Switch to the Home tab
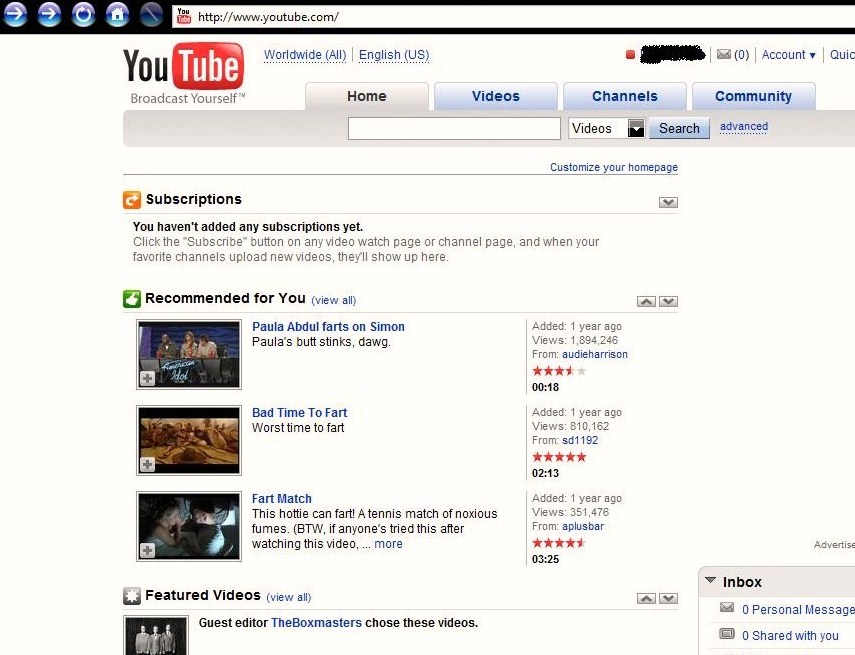Screen dimensions: 855x655 tap(366, 97)
